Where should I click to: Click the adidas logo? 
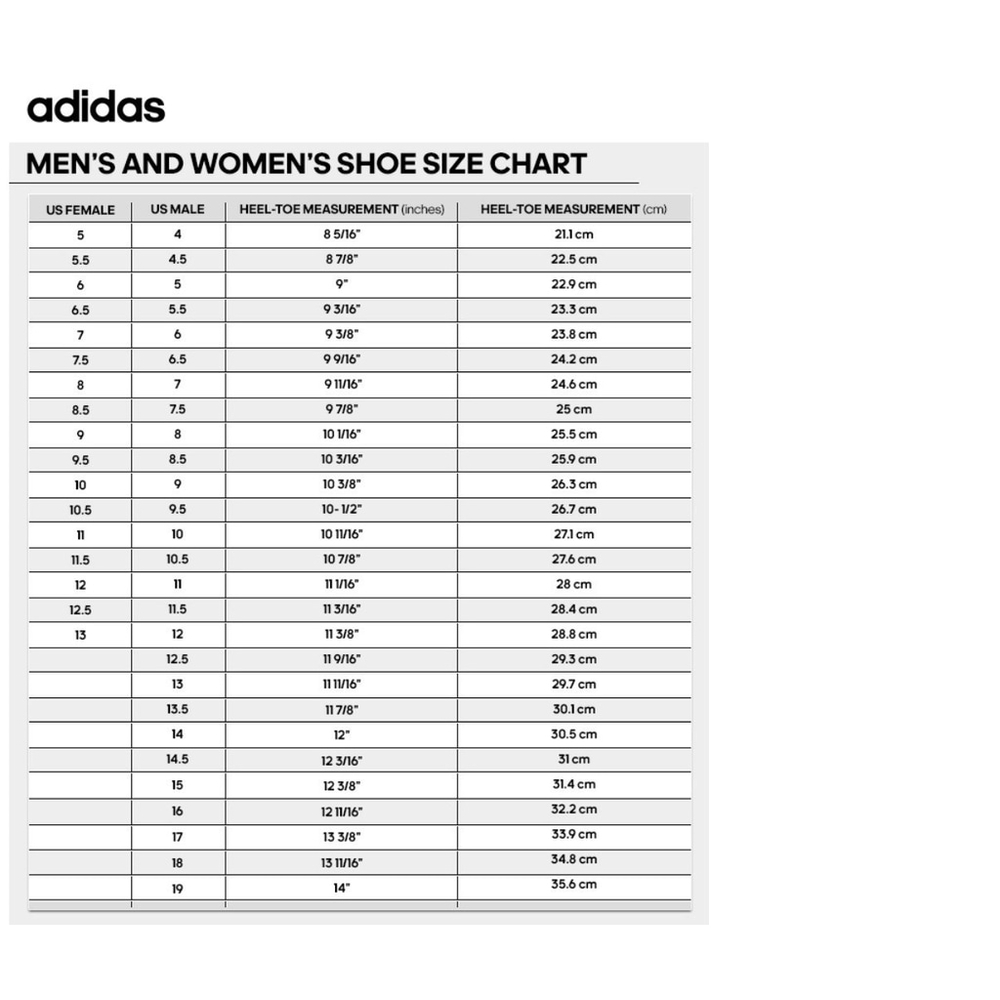(96, 107)
